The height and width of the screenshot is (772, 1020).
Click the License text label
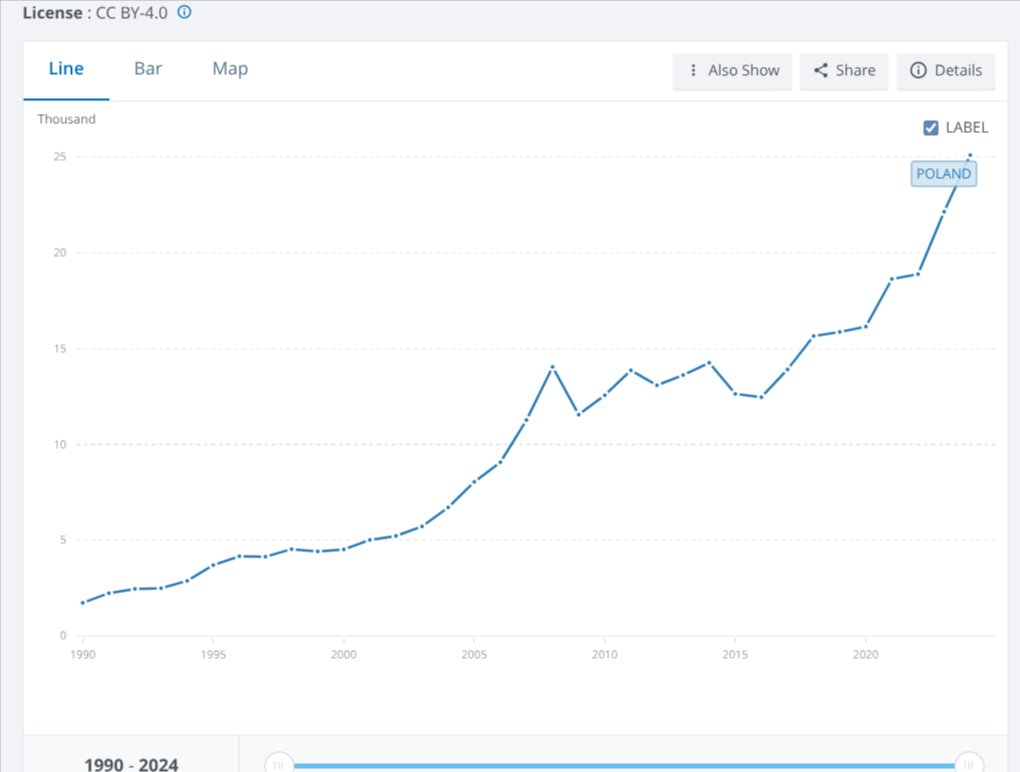tap(53, 12)
